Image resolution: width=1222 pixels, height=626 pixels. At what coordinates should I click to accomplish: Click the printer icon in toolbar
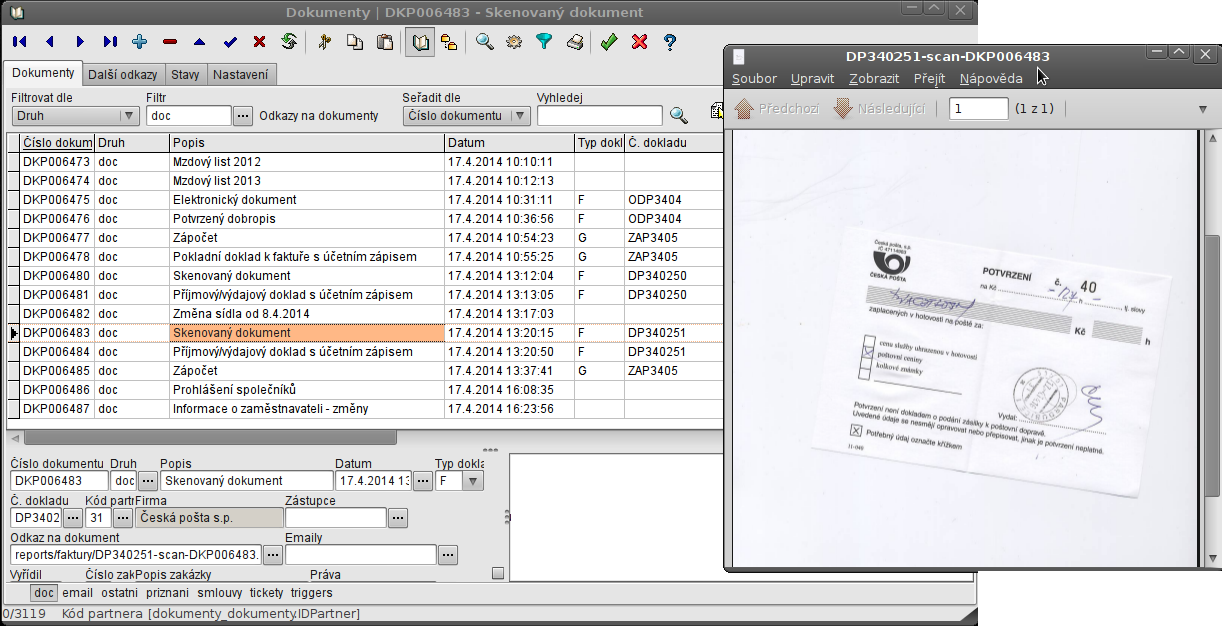tap(575, 42)
